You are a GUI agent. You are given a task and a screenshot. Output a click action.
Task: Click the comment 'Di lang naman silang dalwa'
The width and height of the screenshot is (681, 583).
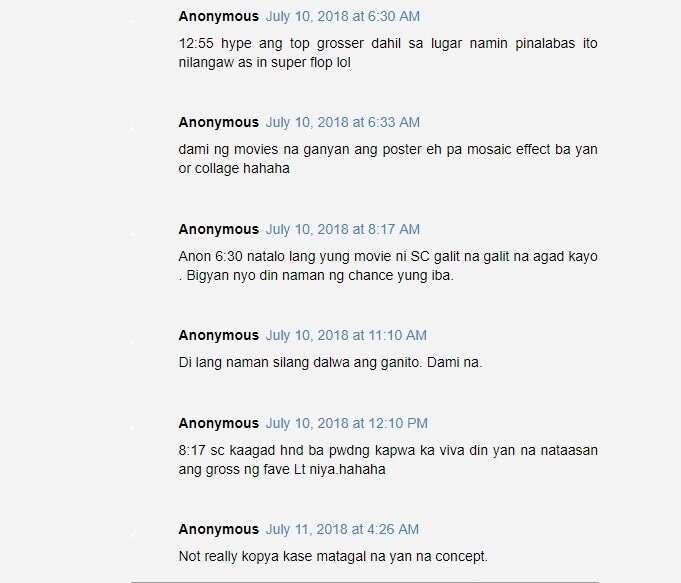331,362
